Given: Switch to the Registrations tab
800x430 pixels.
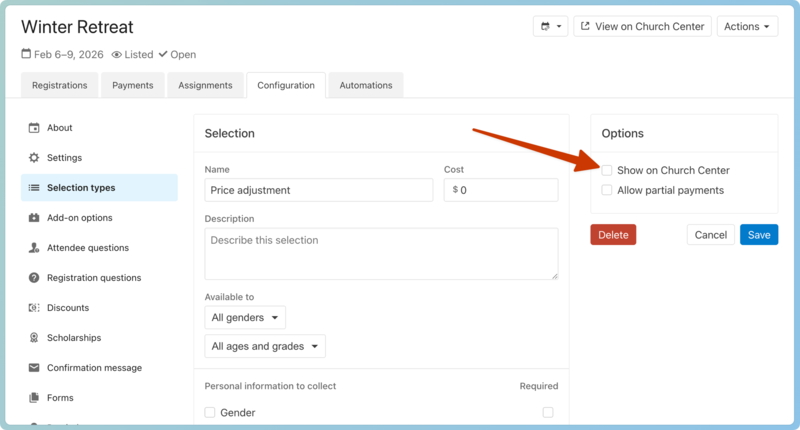Looking at the screenshot, I should (59, 86).
